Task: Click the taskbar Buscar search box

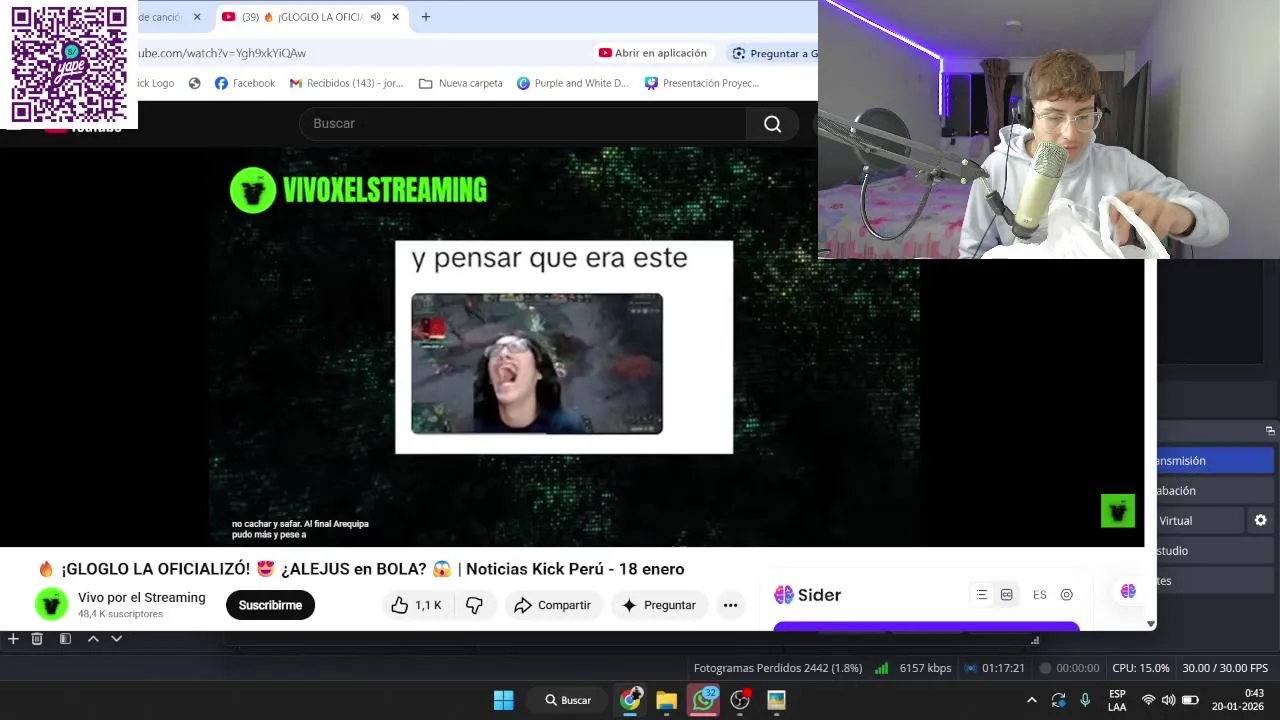Action: 567,700
